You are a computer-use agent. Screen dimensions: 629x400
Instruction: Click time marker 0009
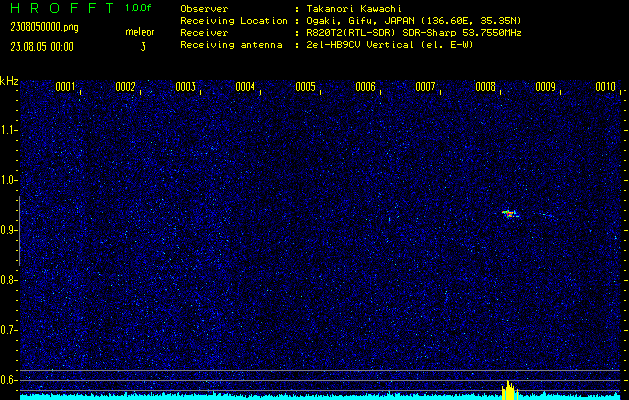click(x=546, y=87)
